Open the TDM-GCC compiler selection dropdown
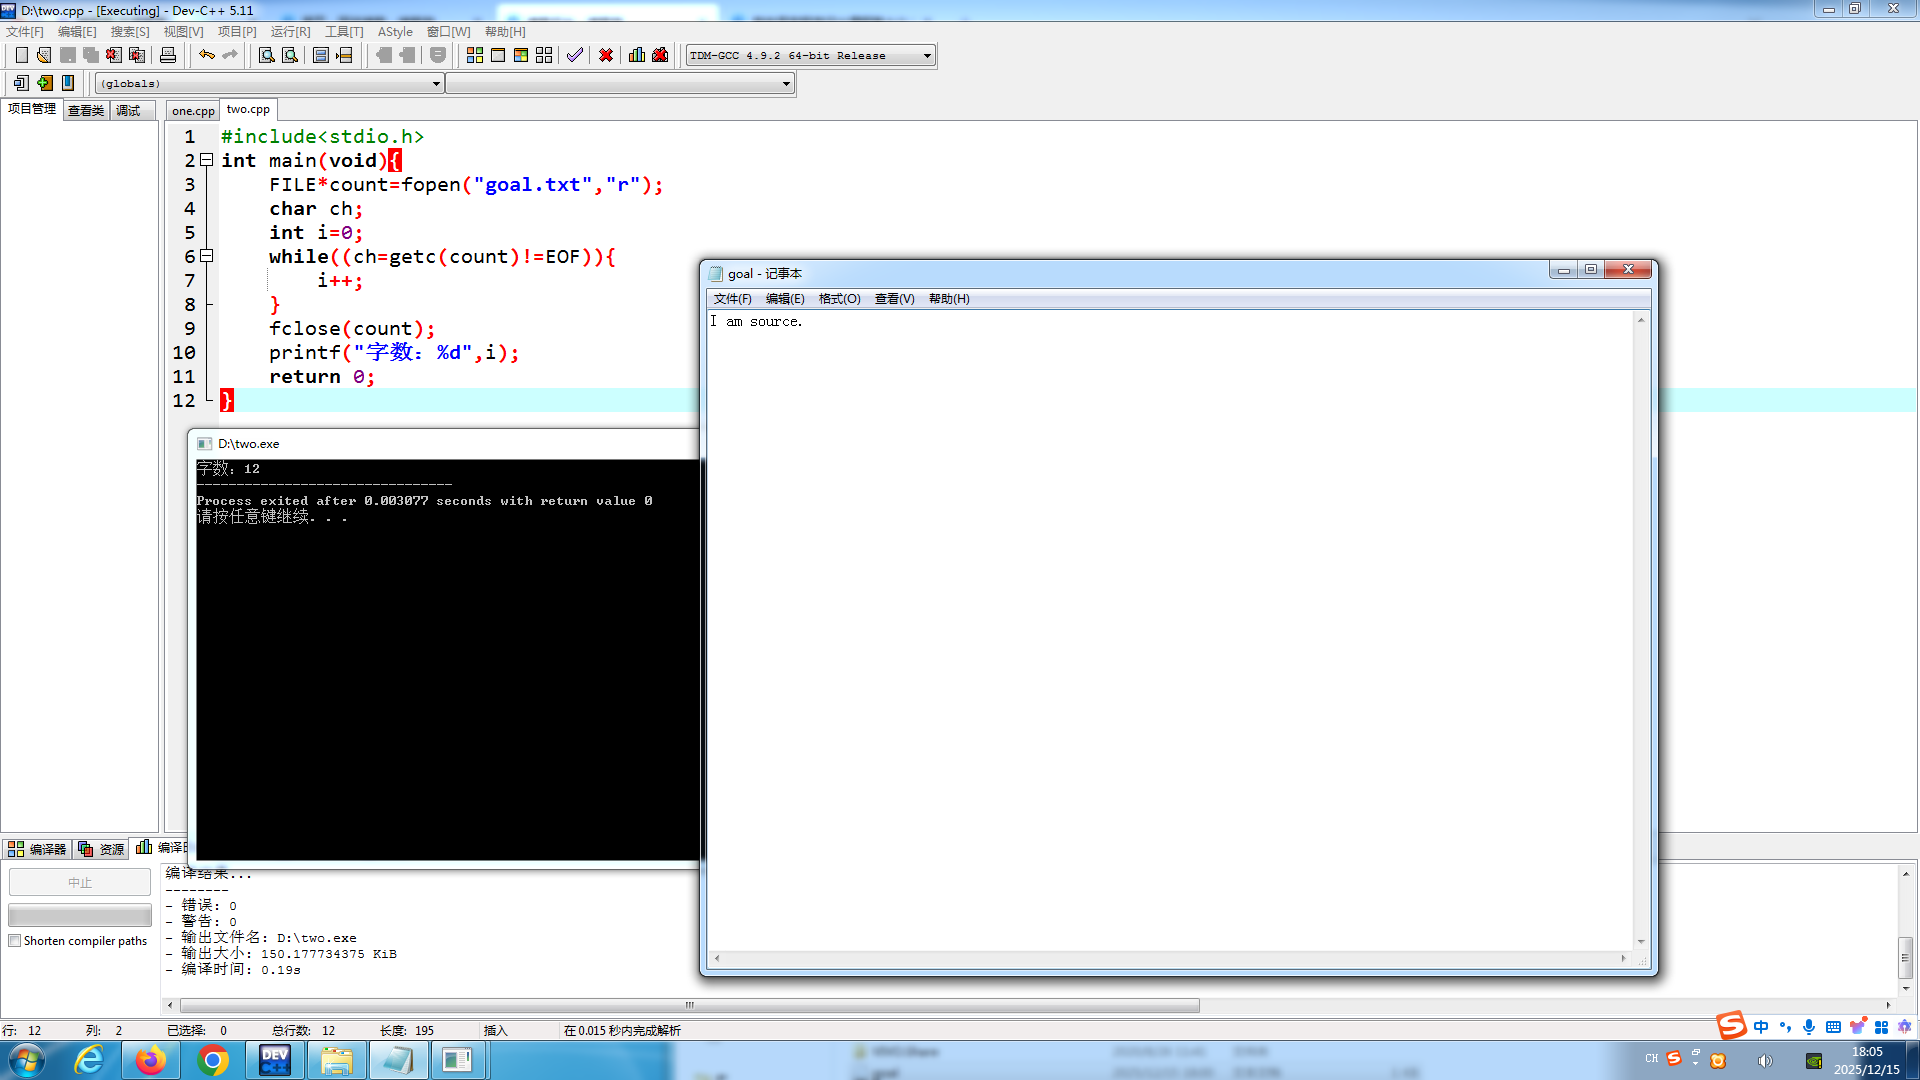The image size is (1920, 1080). pos(927,56)
